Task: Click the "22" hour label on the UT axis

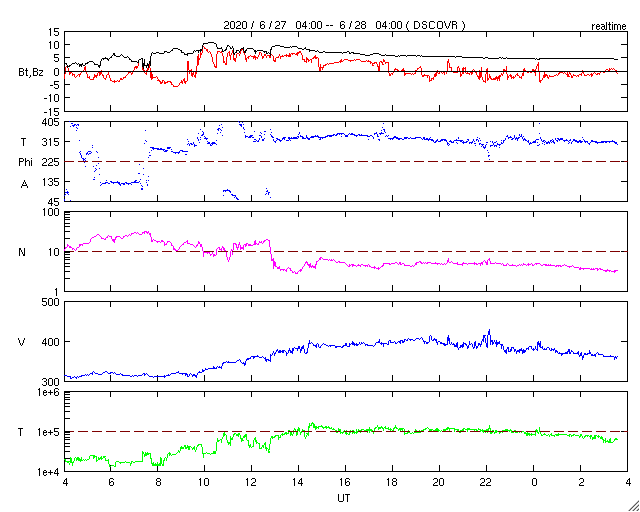Action: (486, 481)
